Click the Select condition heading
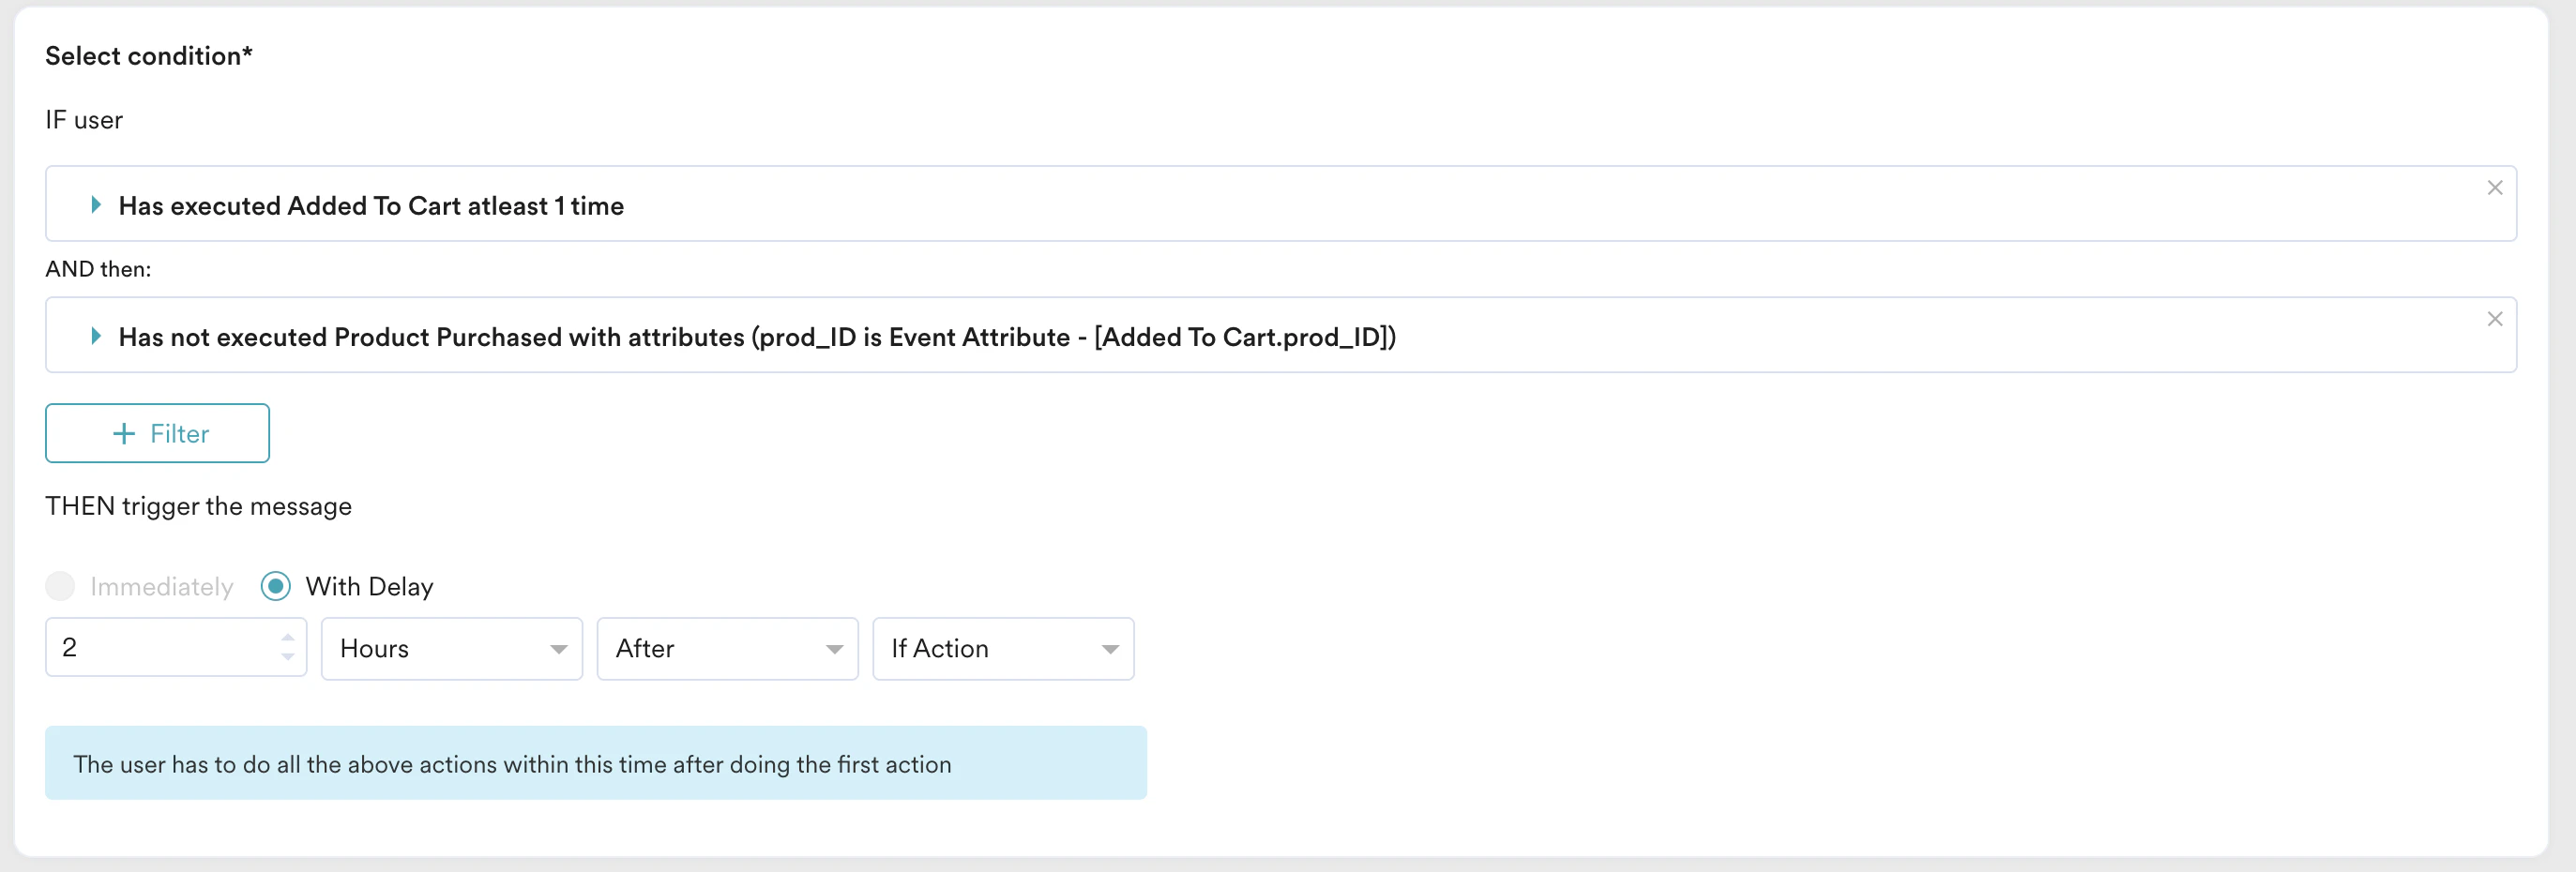The height and width of the screenshot is (872, 2576). (x=149, y=56)
